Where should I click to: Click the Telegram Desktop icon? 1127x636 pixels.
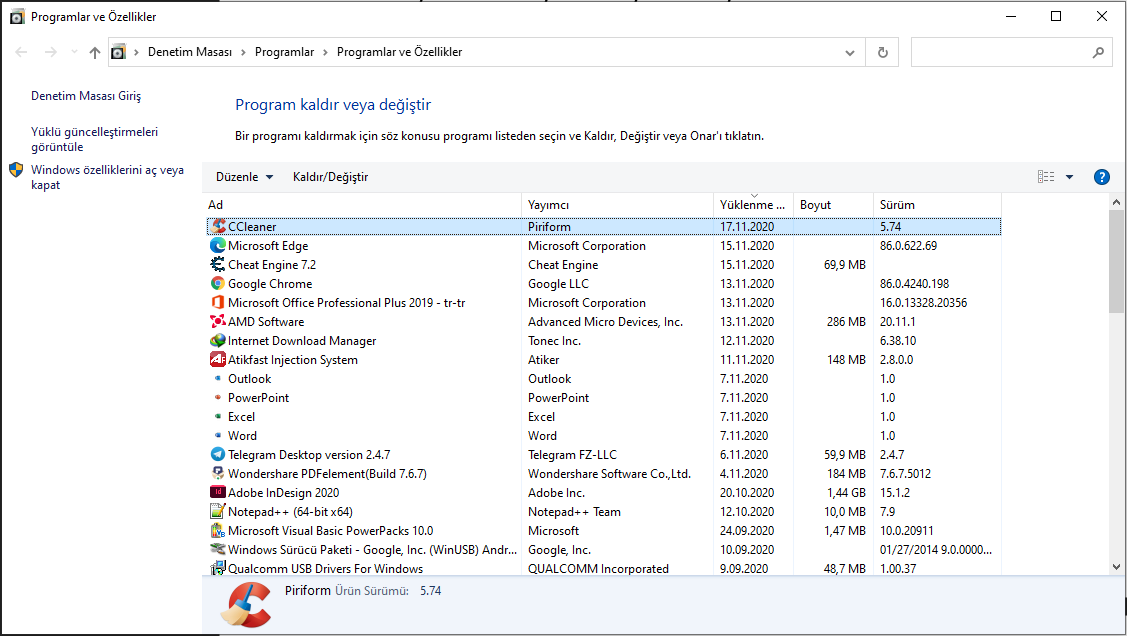(218, 455)
